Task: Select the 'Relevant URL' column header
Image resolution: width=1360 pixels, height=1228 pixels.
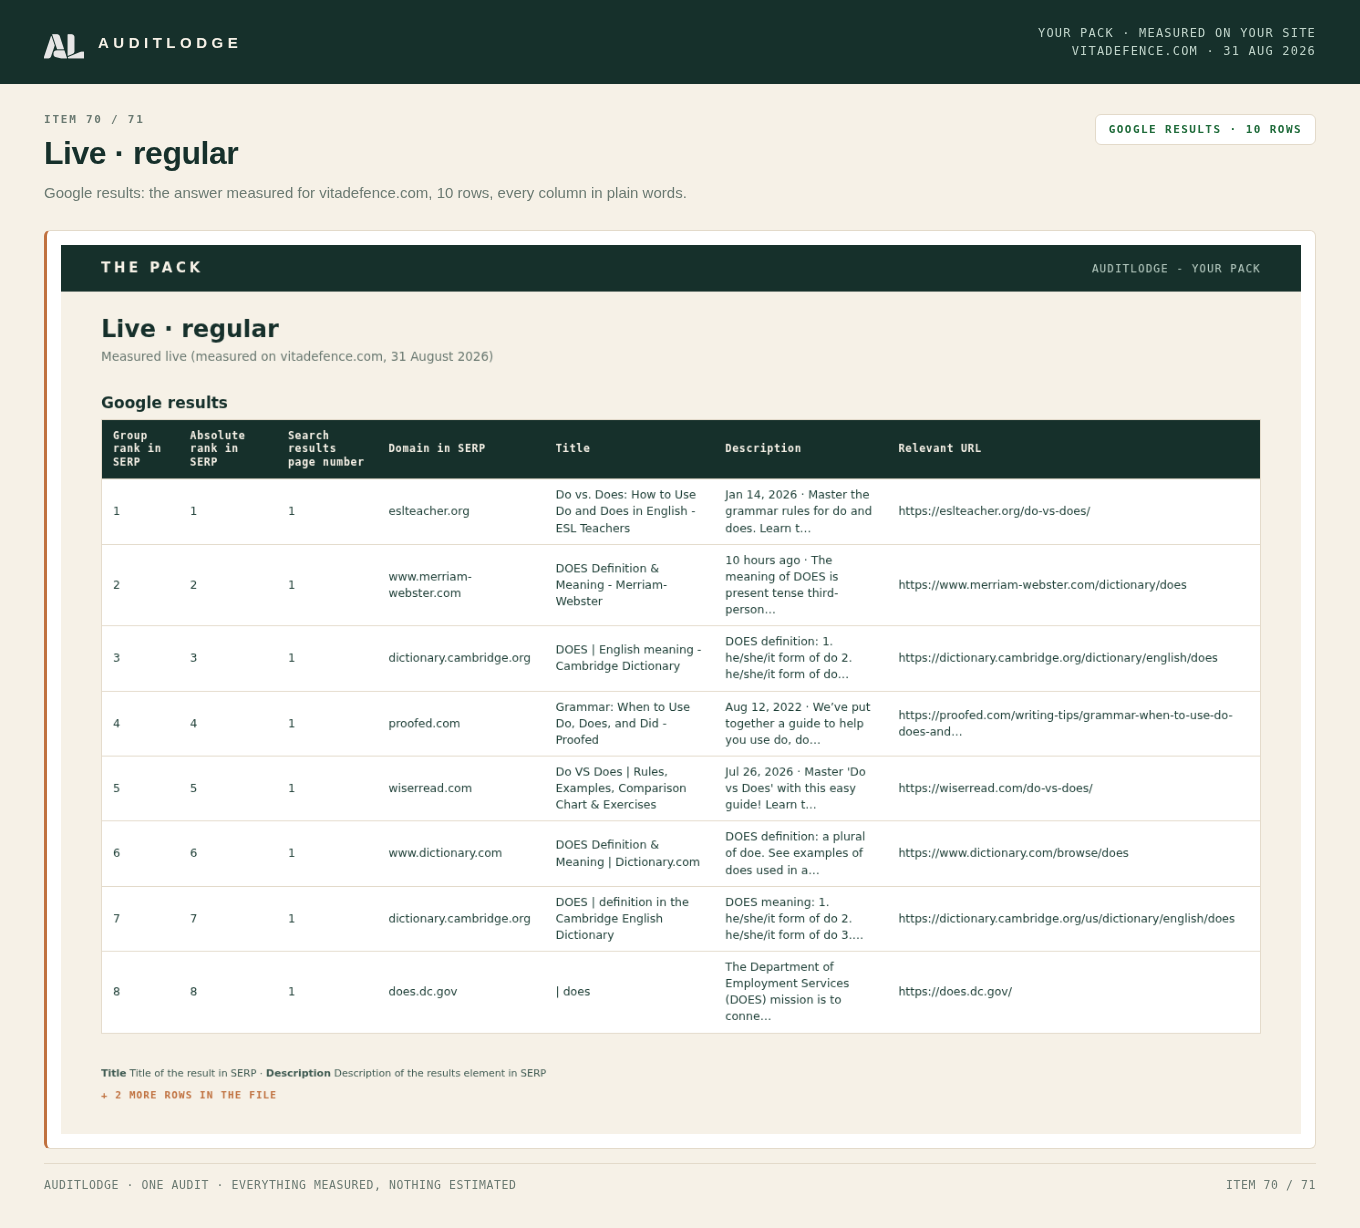Action: (x=940, y=448)
